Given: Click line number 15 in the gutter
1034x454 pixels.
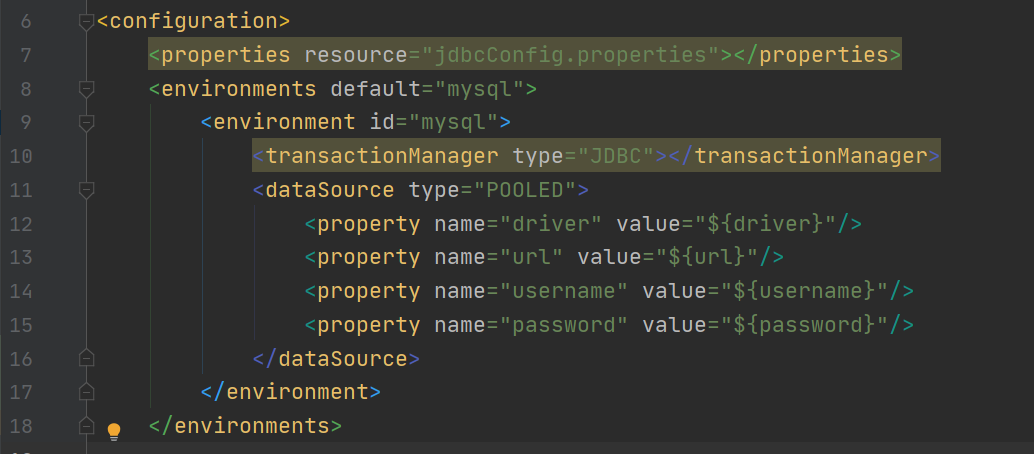Looking at the screenshot, I should [x=19, y=325].
